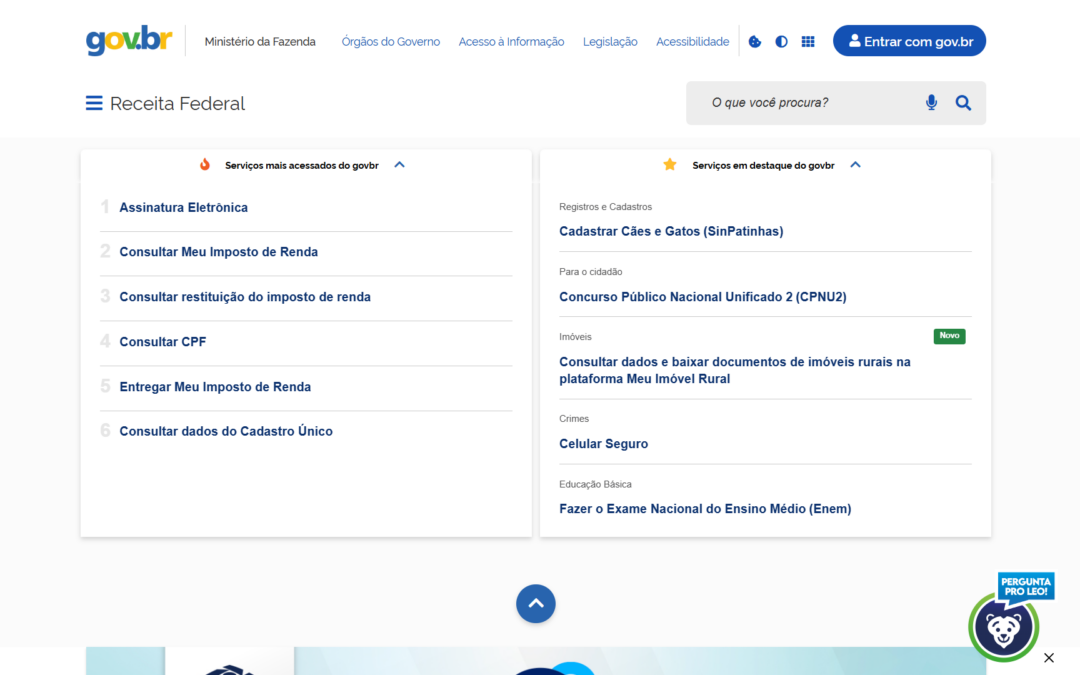
Task: Click the green Novo badge on Imóveis service
Action: [949, 336]
